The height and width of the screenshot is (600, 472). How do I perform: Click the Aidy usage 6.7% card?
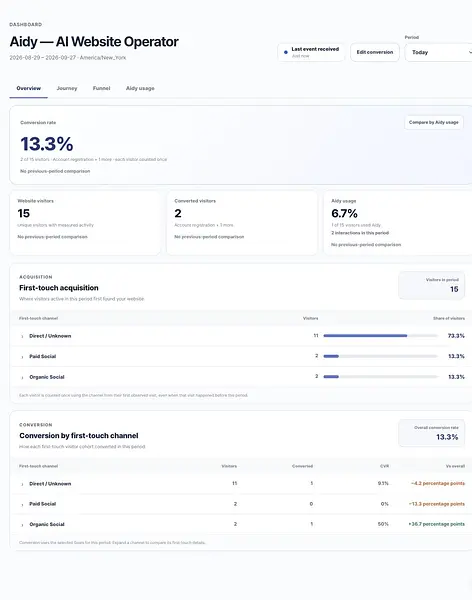[x=398, y=223]
